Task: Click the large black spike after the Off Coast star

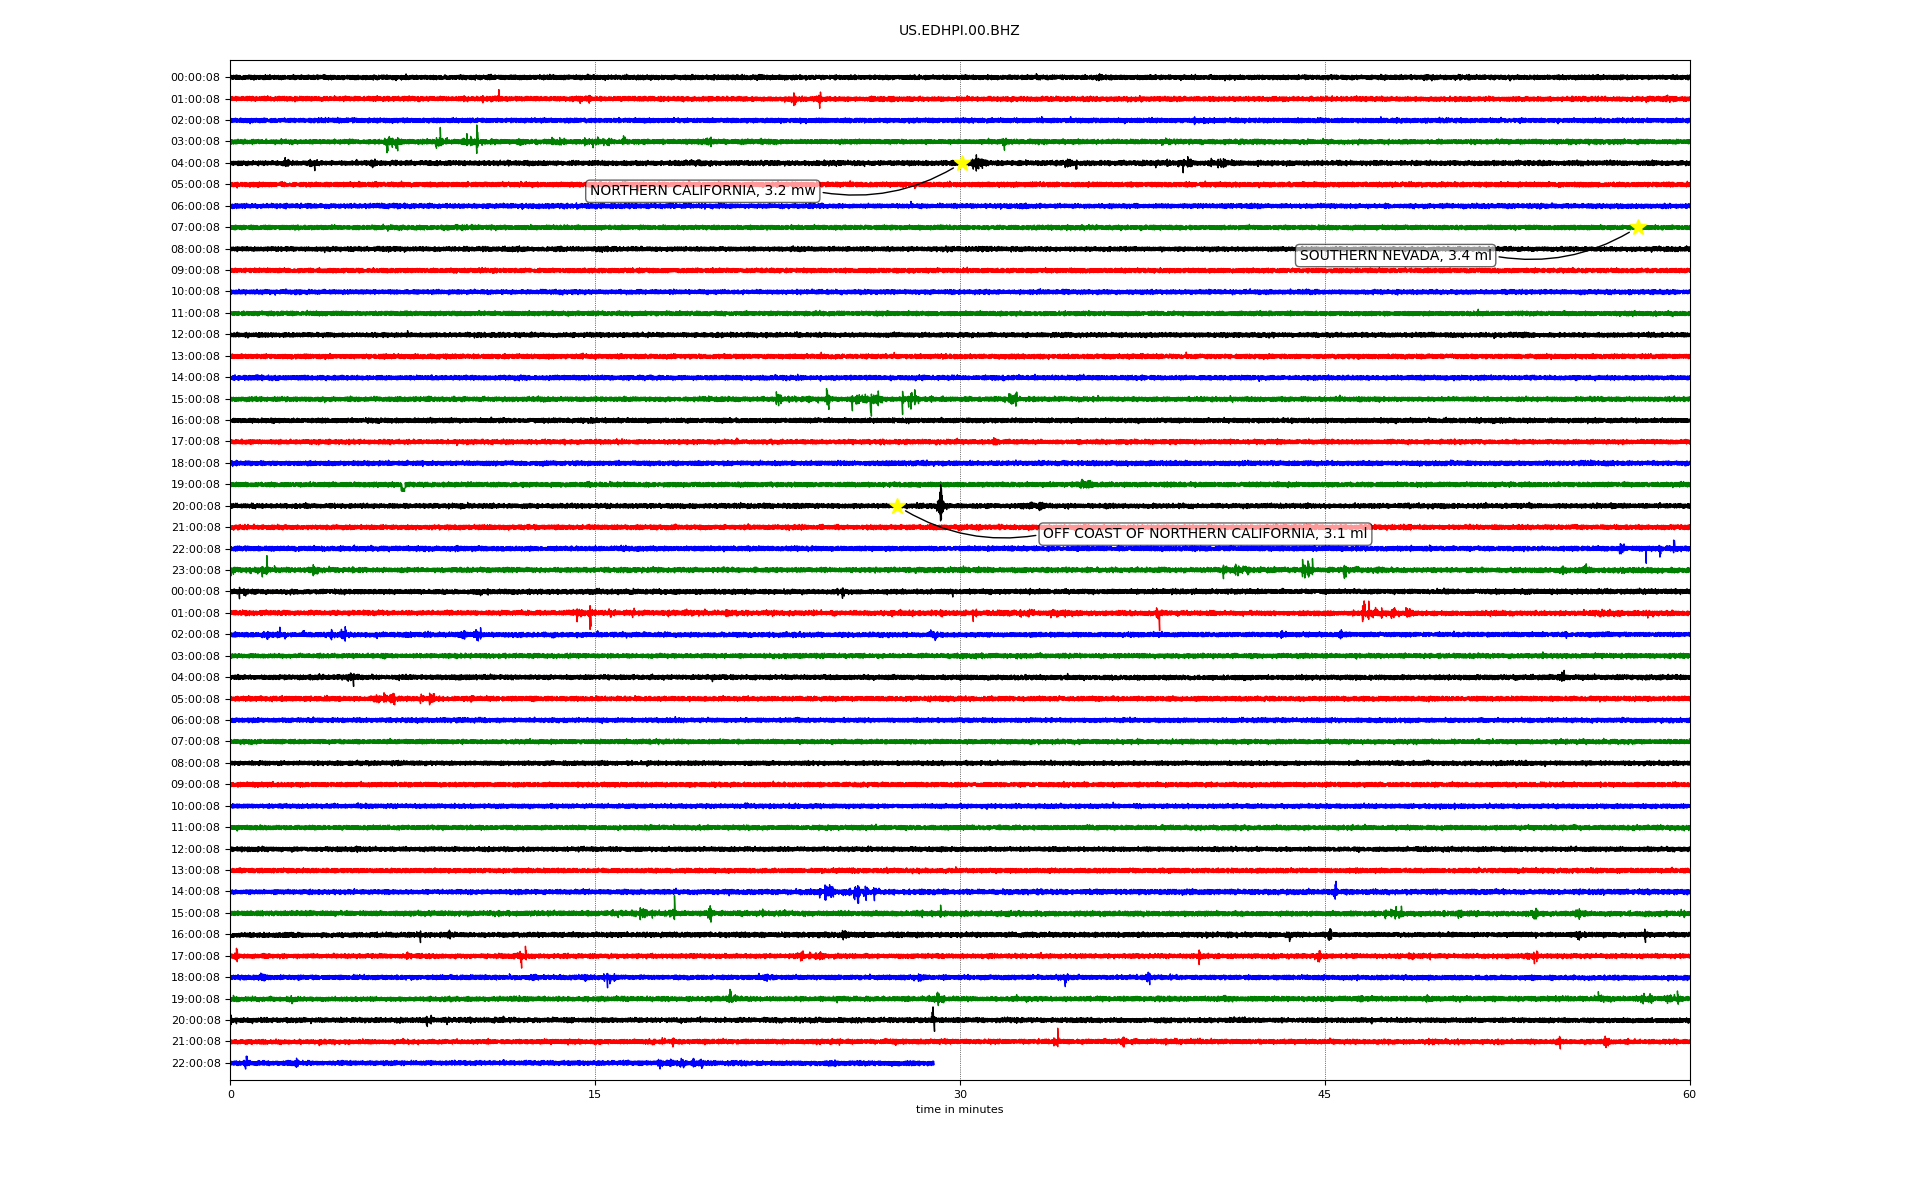Action: click(940, 504)
